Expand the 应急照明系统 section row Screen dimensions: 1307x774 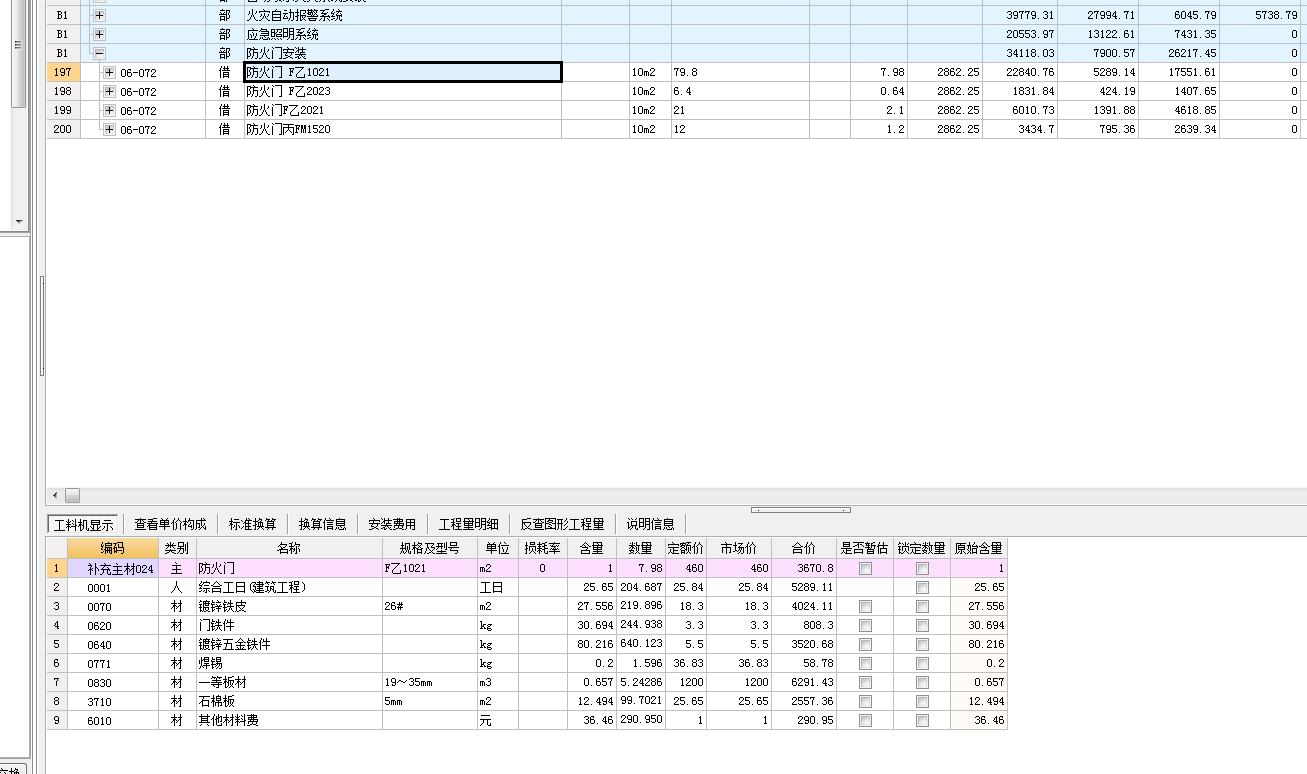point(99,34)
